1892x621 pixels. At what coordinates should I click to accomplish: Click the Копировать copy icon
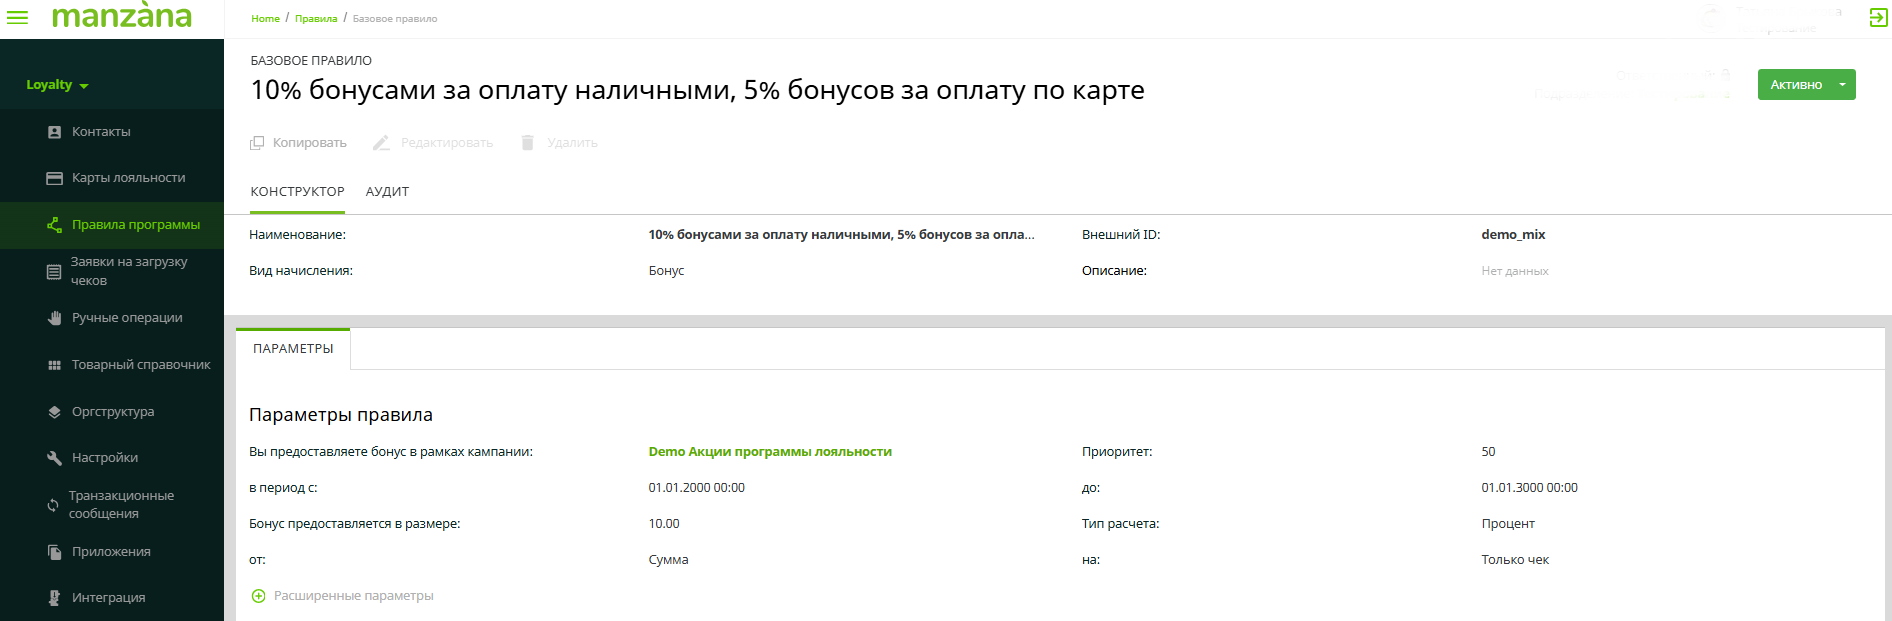[257, 143]
